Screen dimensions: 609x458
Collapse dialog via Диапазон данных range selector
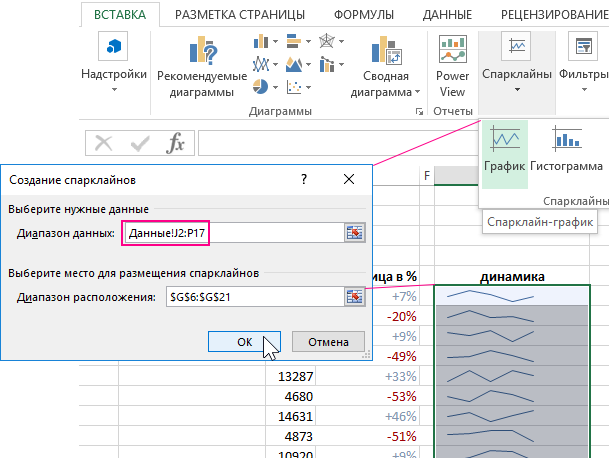(355, 233)
